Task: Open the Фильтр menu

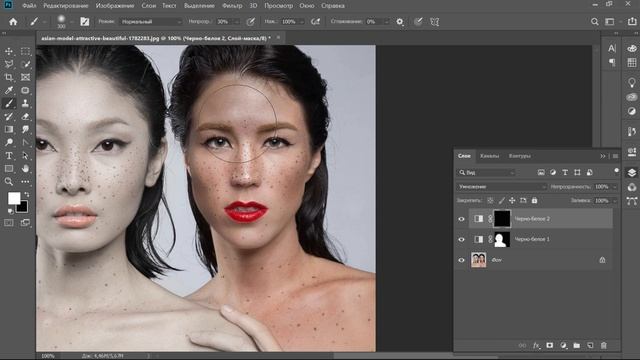Action: click(232, 6)
